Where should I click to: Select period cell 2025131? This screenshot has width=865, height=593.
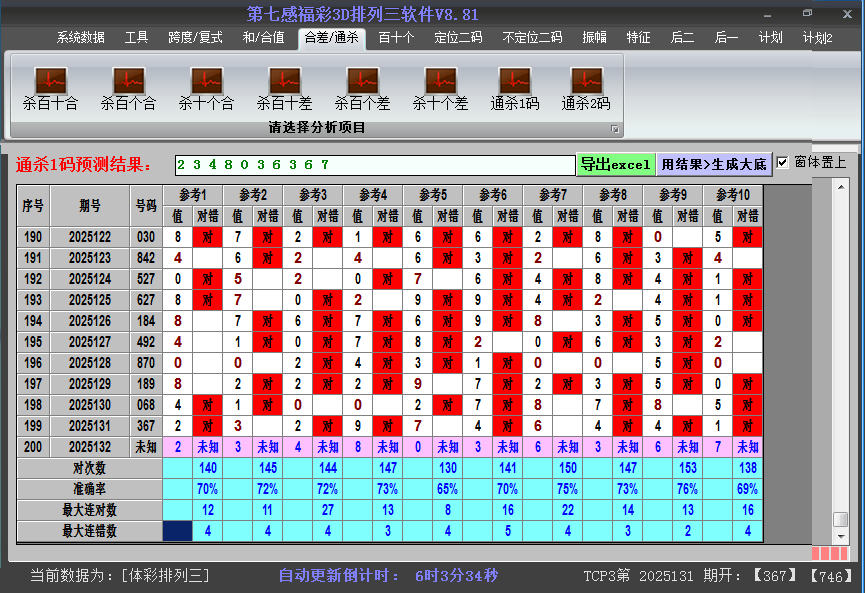click(90, 426)
